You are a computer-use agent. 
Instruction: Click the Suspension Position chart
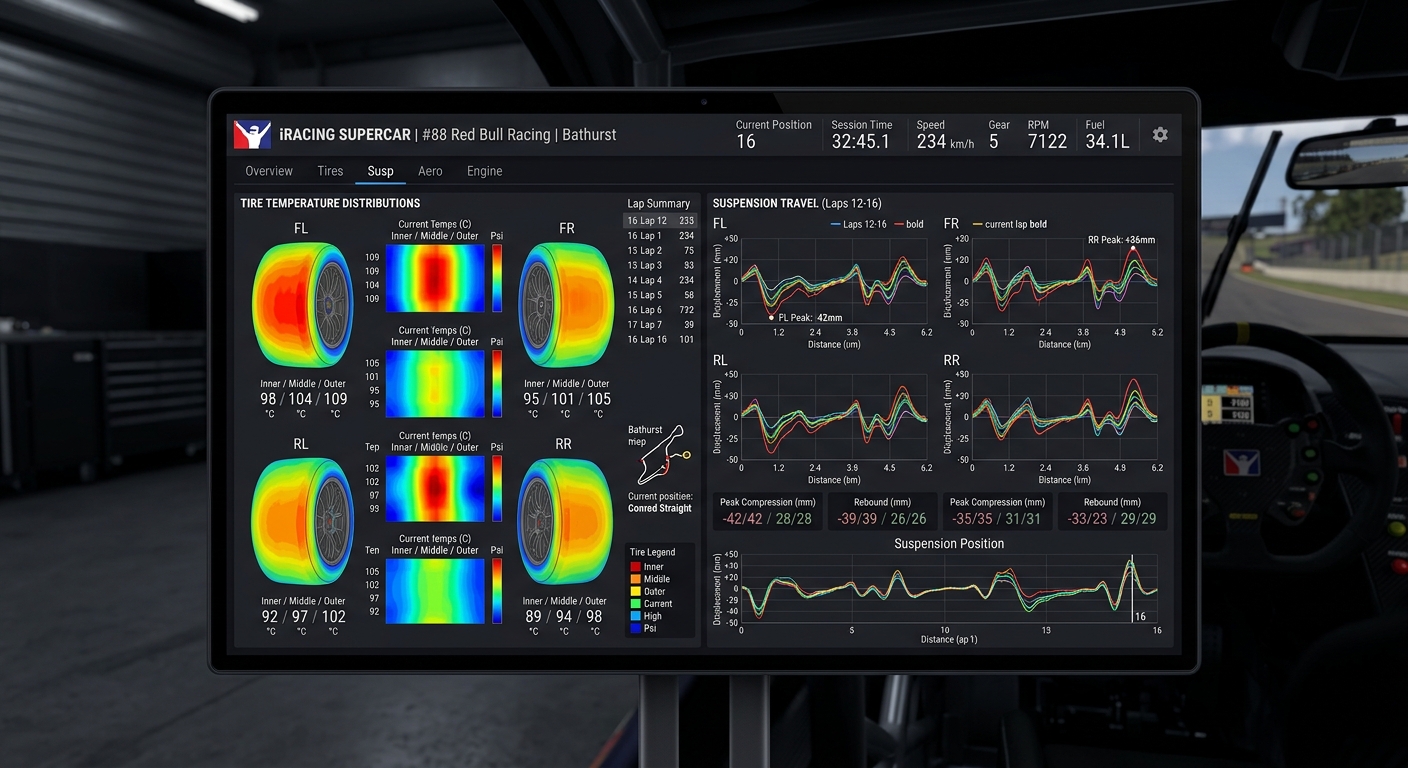tap(949, 589)
